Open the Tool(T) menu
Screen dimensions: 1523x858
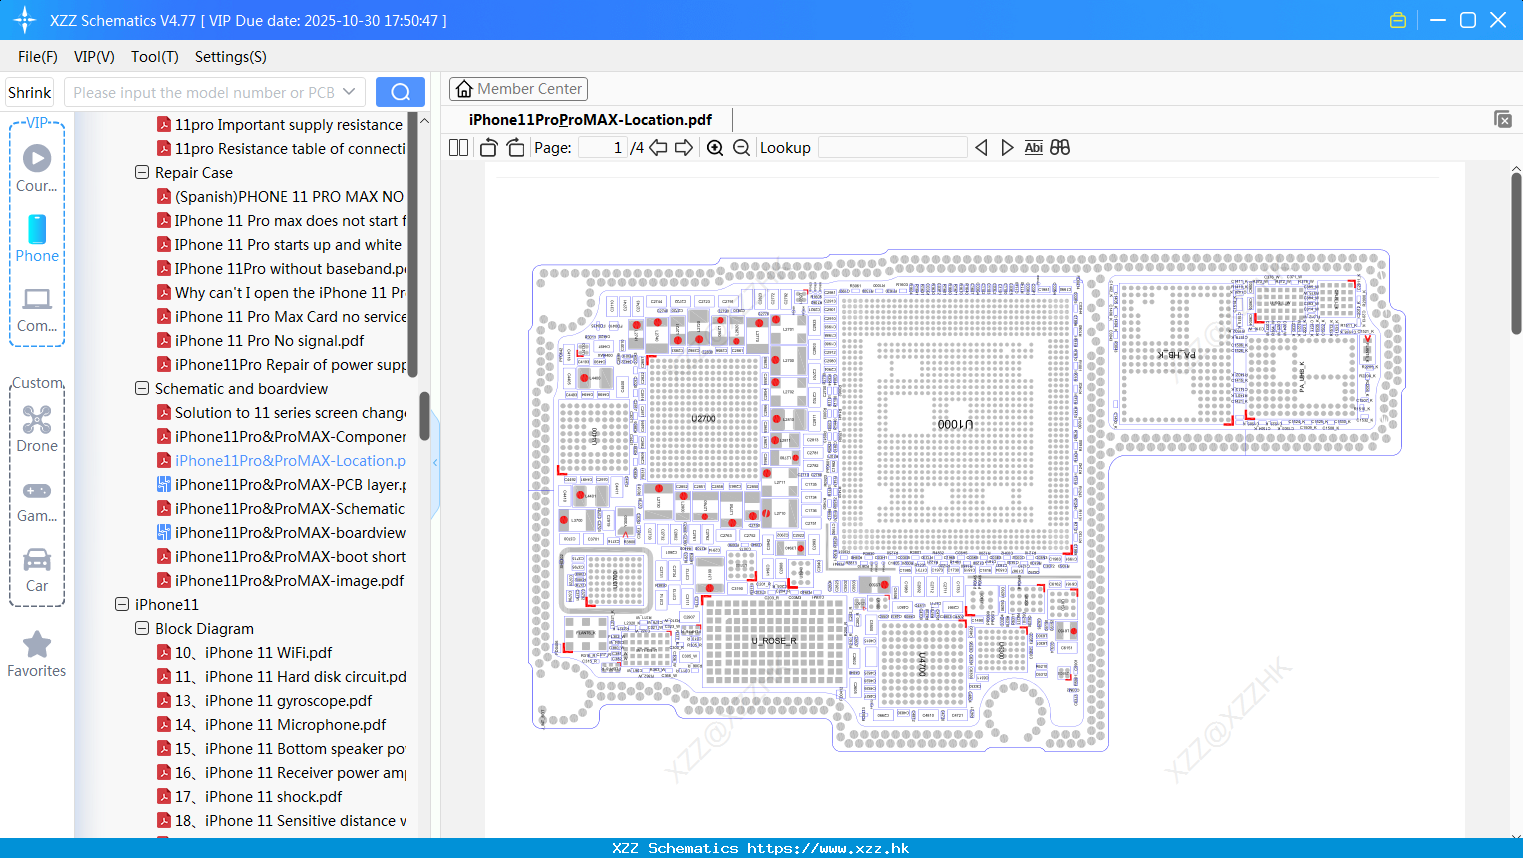click(154, 57)
